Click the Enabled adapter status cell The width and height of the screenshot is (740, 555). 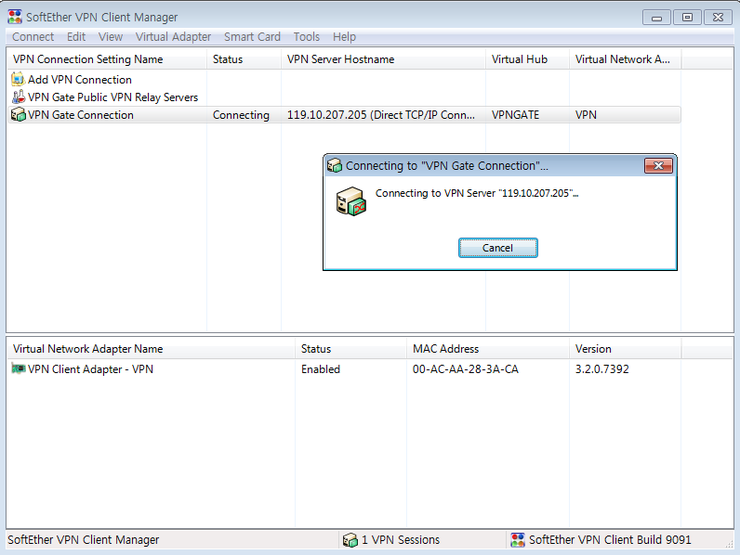click(x=320, y=369)
